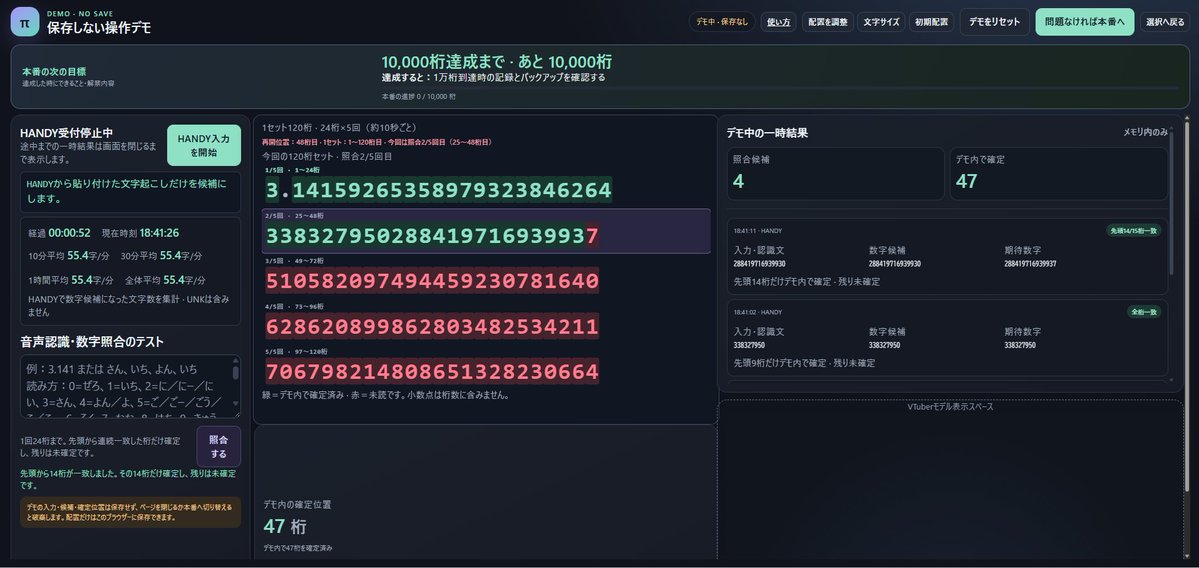The image size is (1199, 568).
Task: Select the digit row 510582097494459230781640
Action: coord(432,281)
